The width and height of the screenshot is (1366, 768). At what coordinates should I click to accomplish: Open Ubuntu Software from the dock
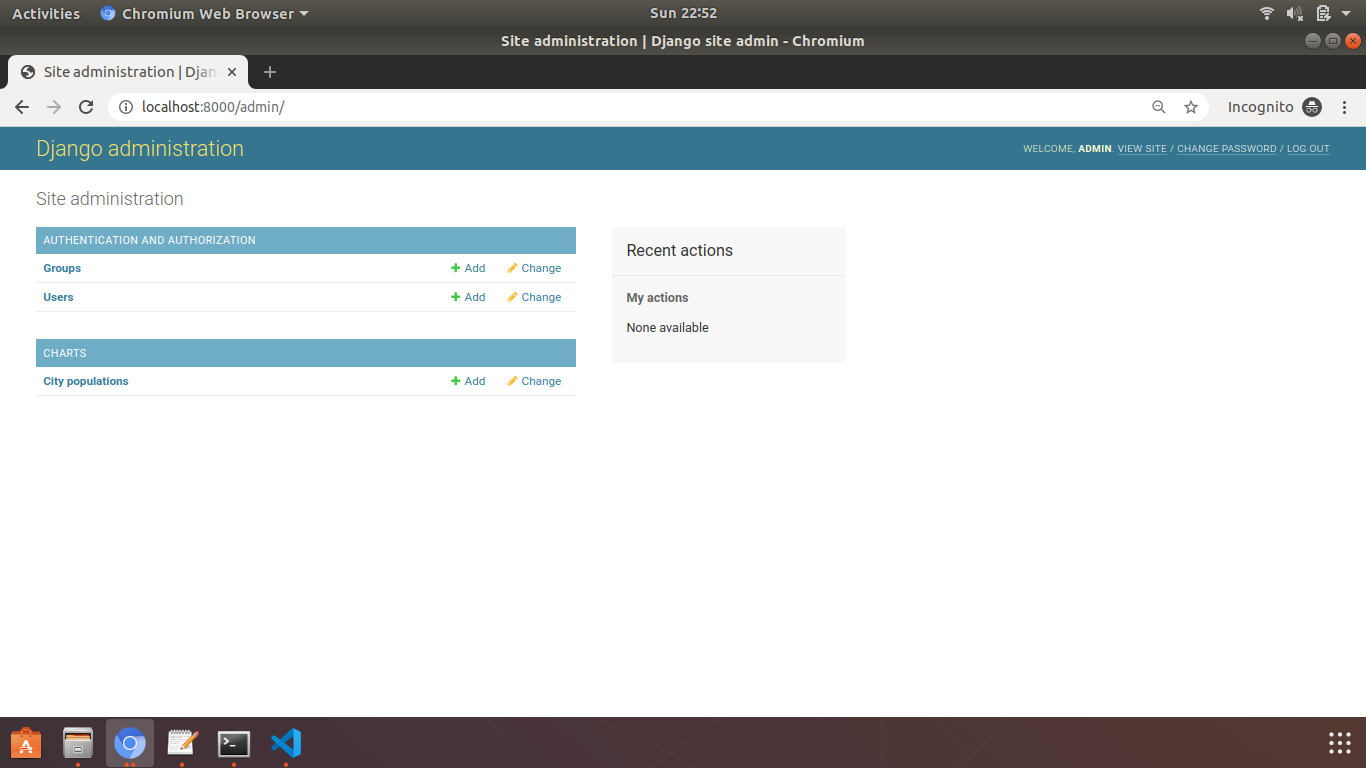coord(26,743)
